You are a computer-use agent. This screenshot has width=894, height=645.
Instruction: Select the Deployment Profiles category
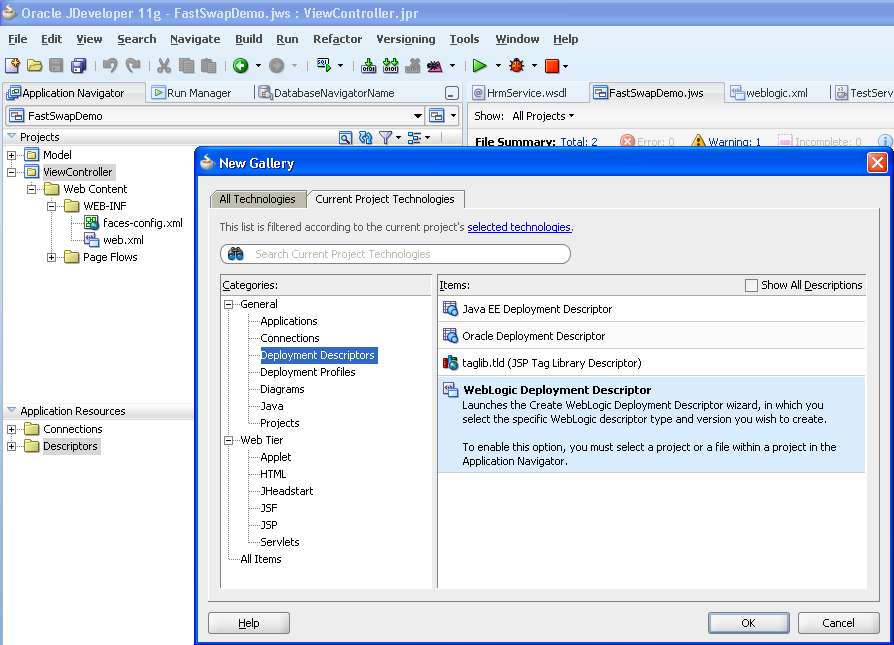tap(307, 372)
